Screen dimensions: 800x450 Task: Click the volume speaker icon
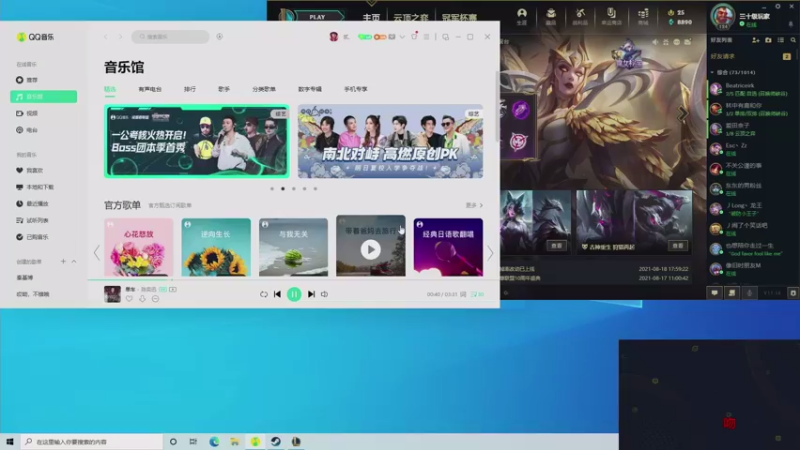(x=324, y=294)
